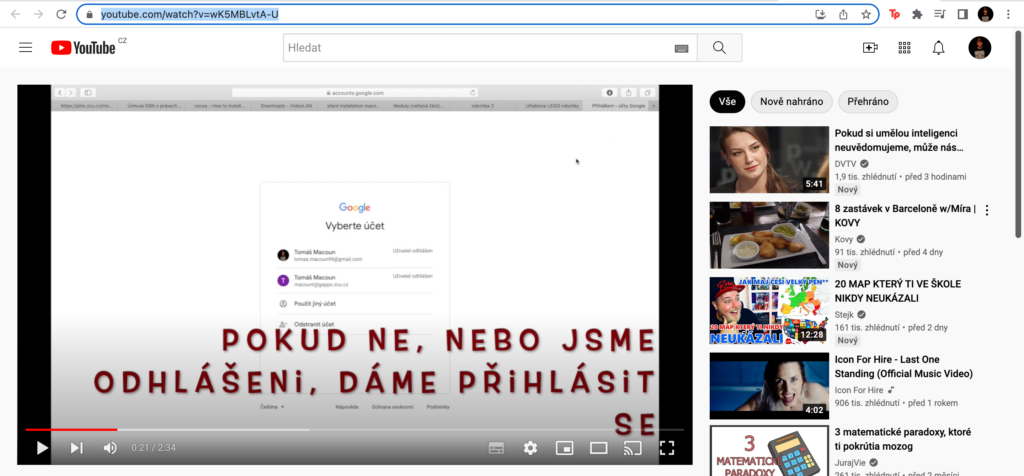Play the video with the play button

coord(42,448)
